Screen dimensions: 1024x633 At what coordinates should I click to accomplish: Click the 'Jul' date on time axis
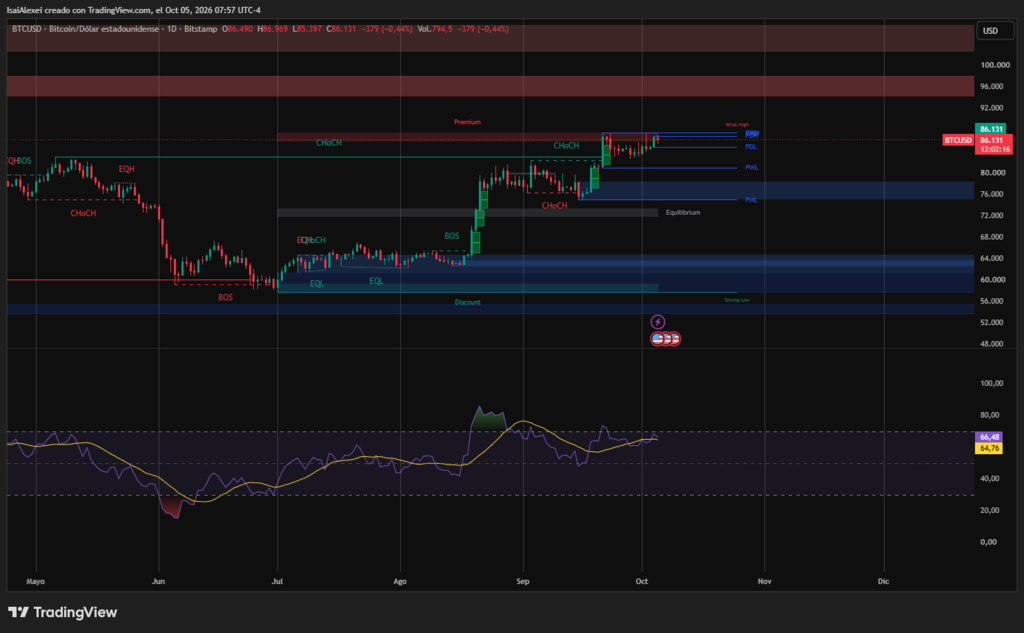[277, 581]
